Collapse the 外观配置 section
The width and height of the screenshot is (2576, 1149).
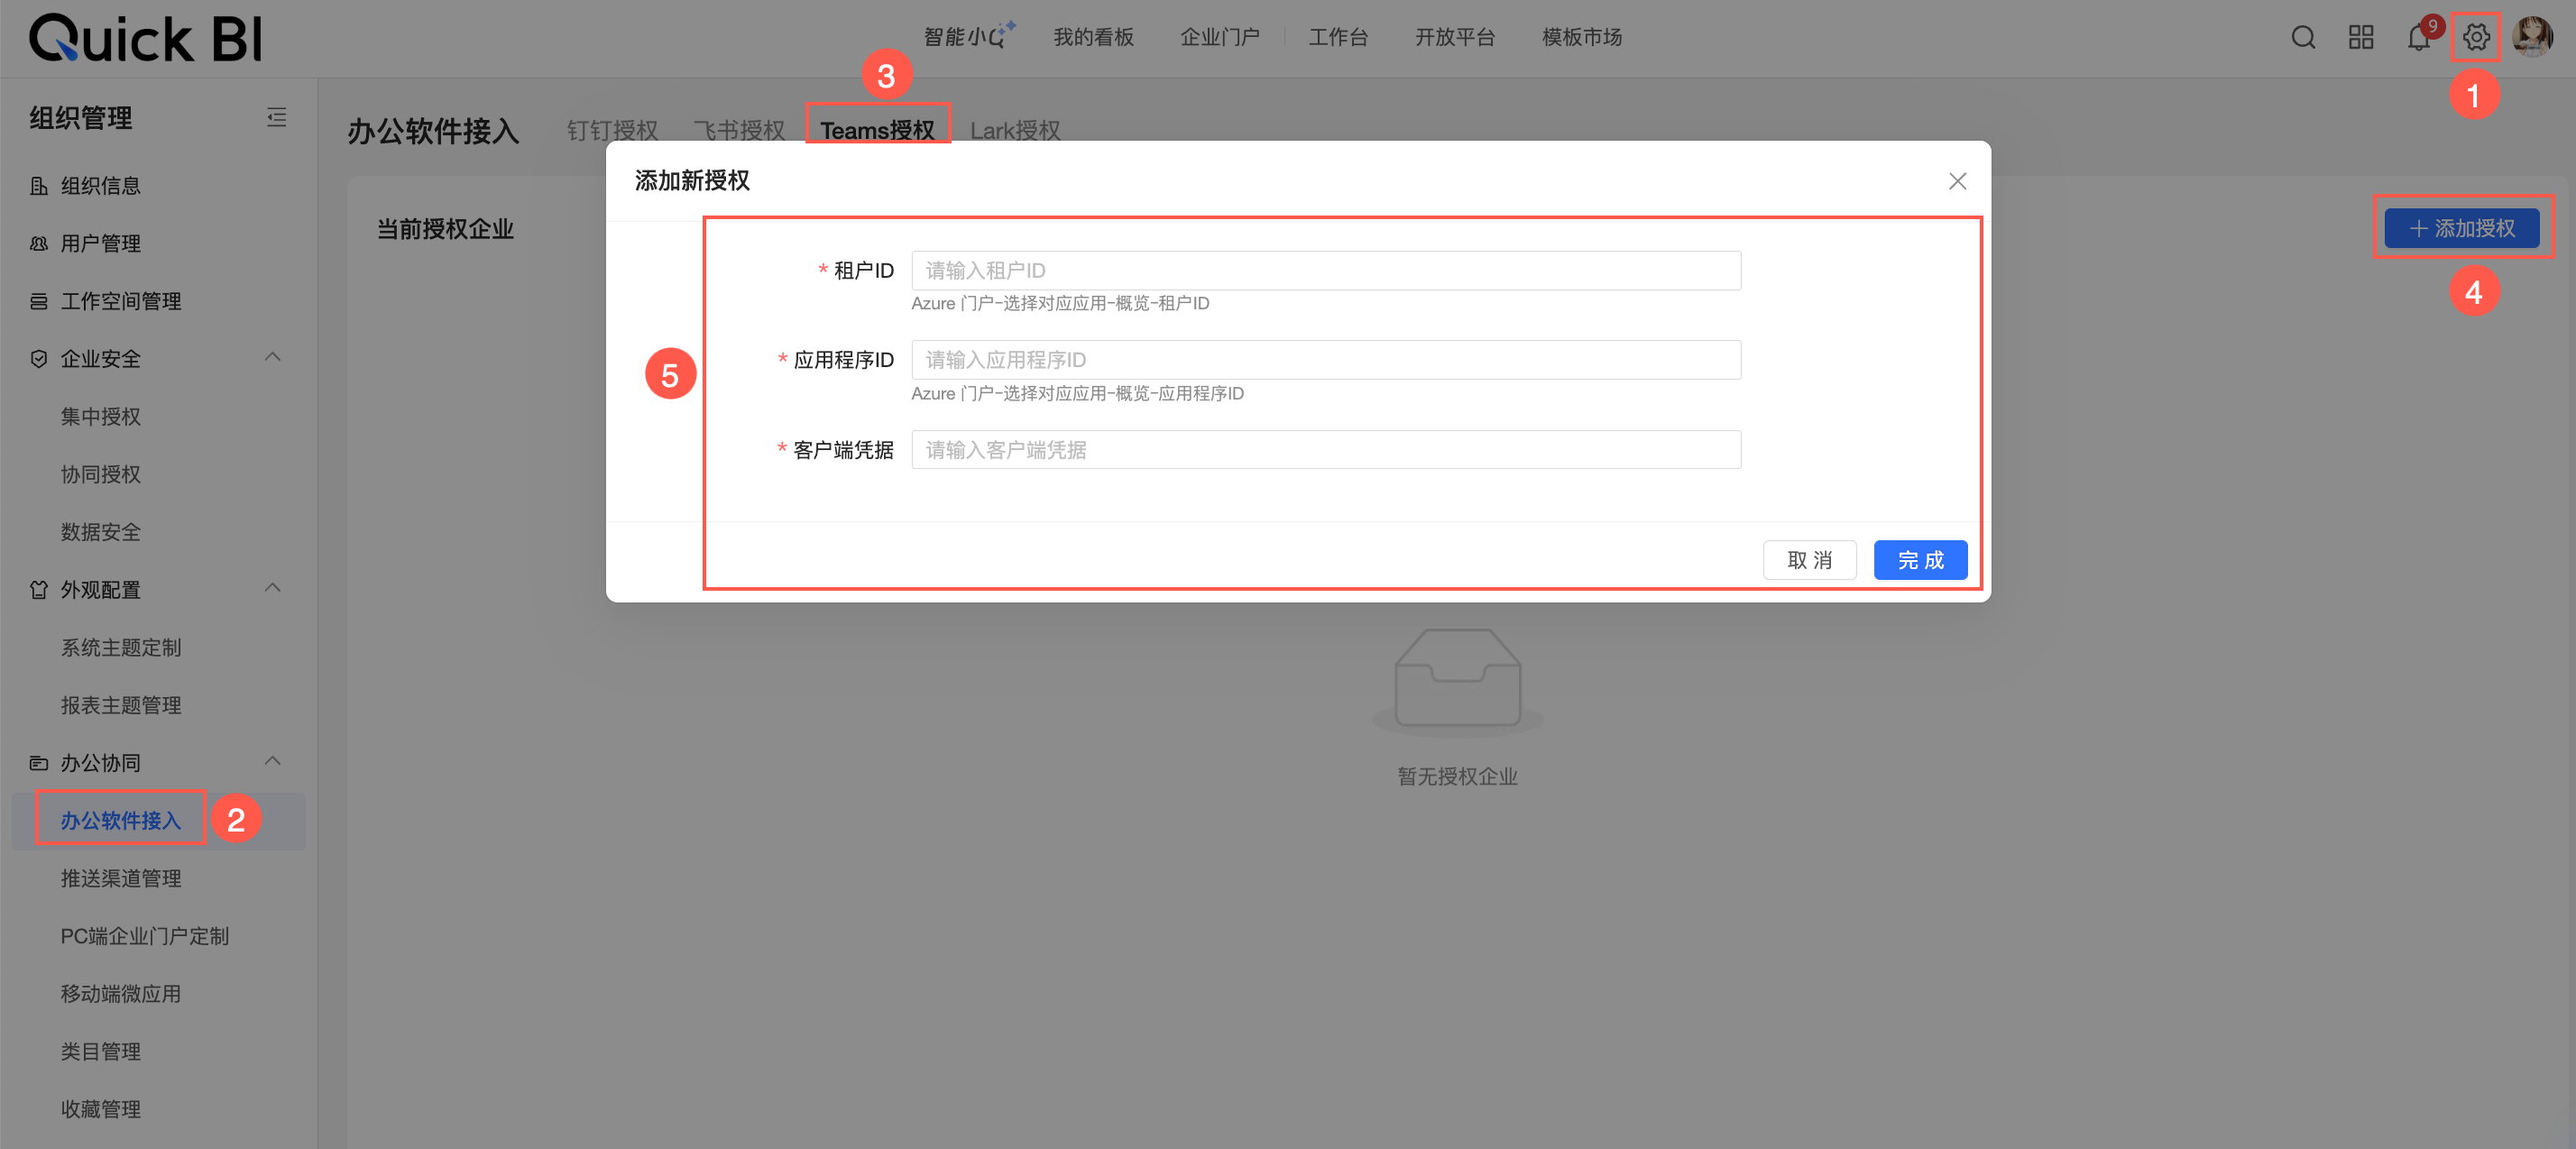point(272,589)
